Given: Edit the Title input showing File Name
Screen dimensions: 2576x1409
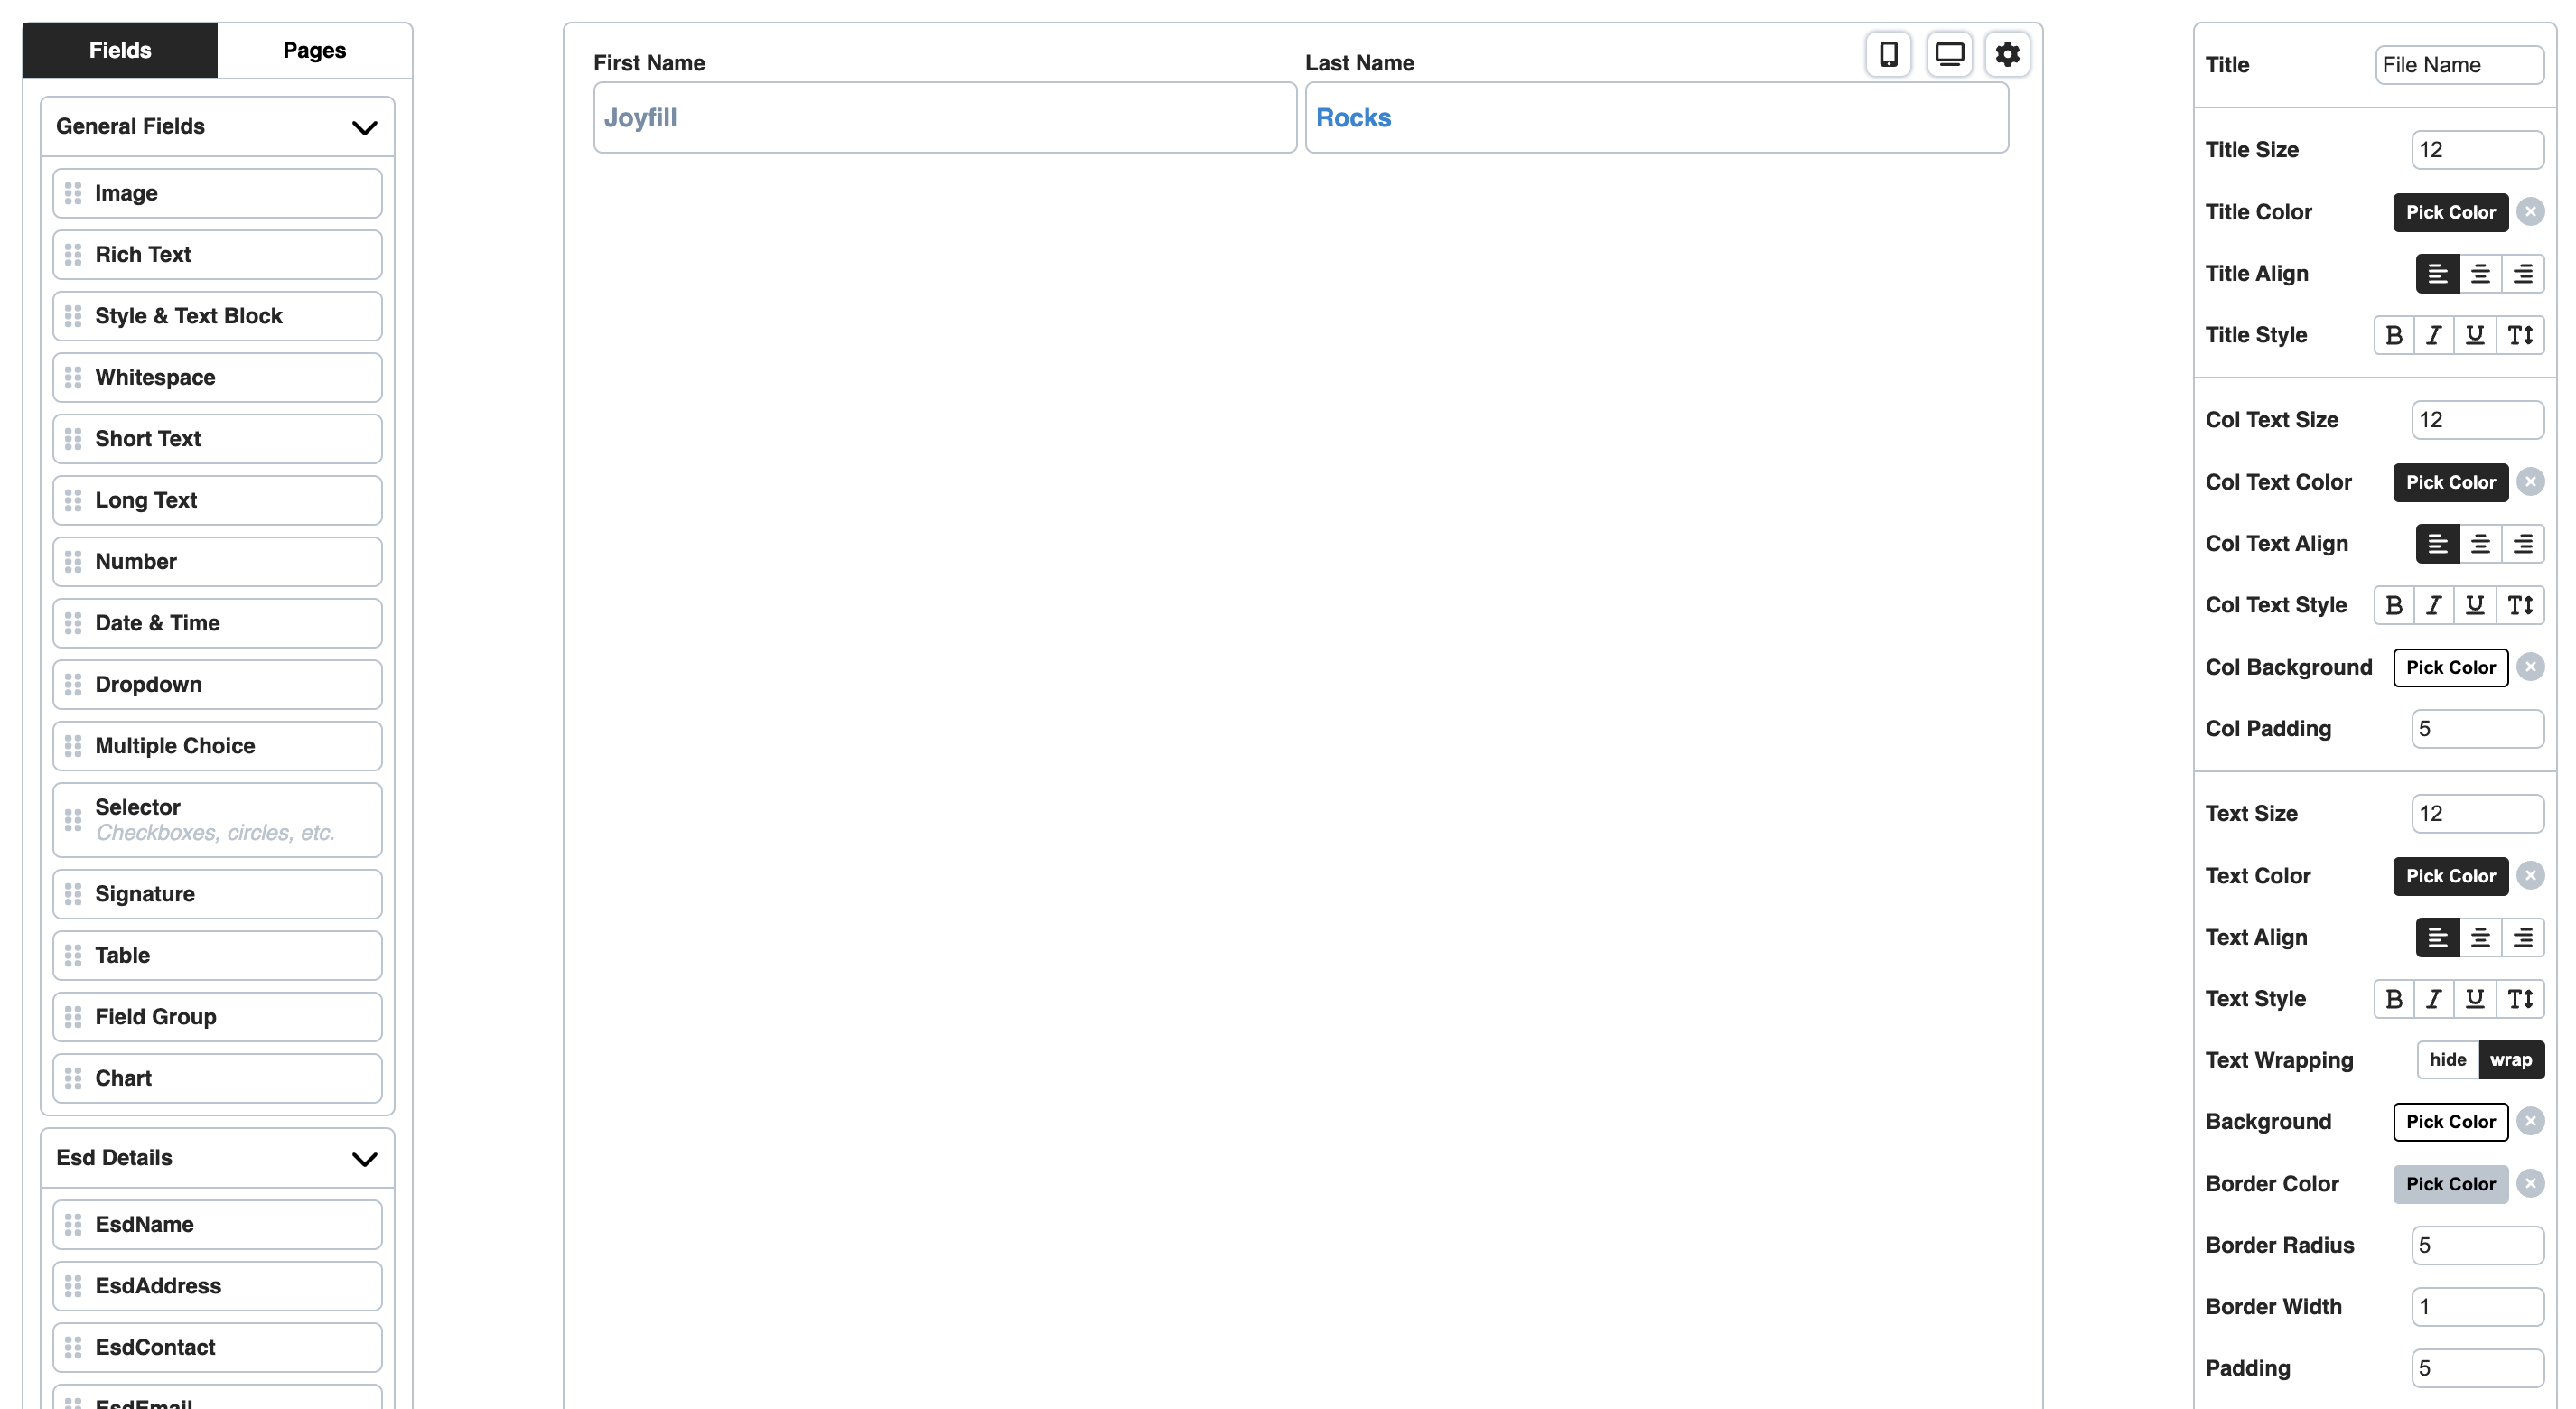Looking at the screenshot, I should [2460, 65].
